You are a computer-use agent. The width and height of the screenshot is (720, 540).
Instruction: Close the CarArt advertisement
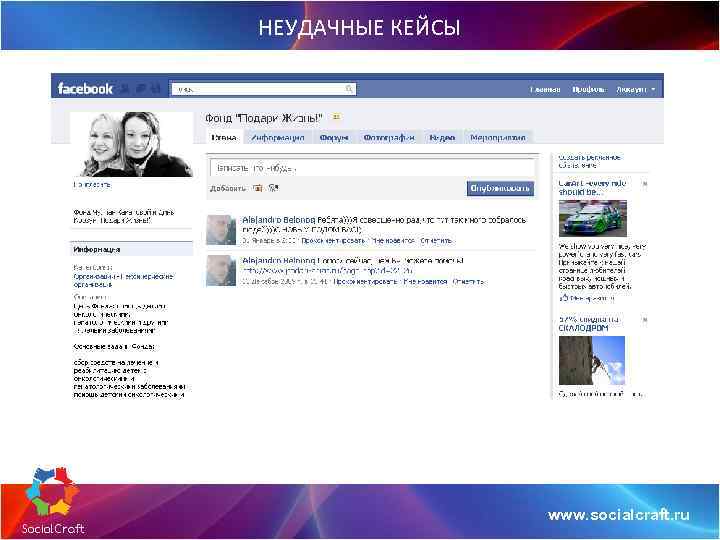pyautogui.click(x=644, y=184)
